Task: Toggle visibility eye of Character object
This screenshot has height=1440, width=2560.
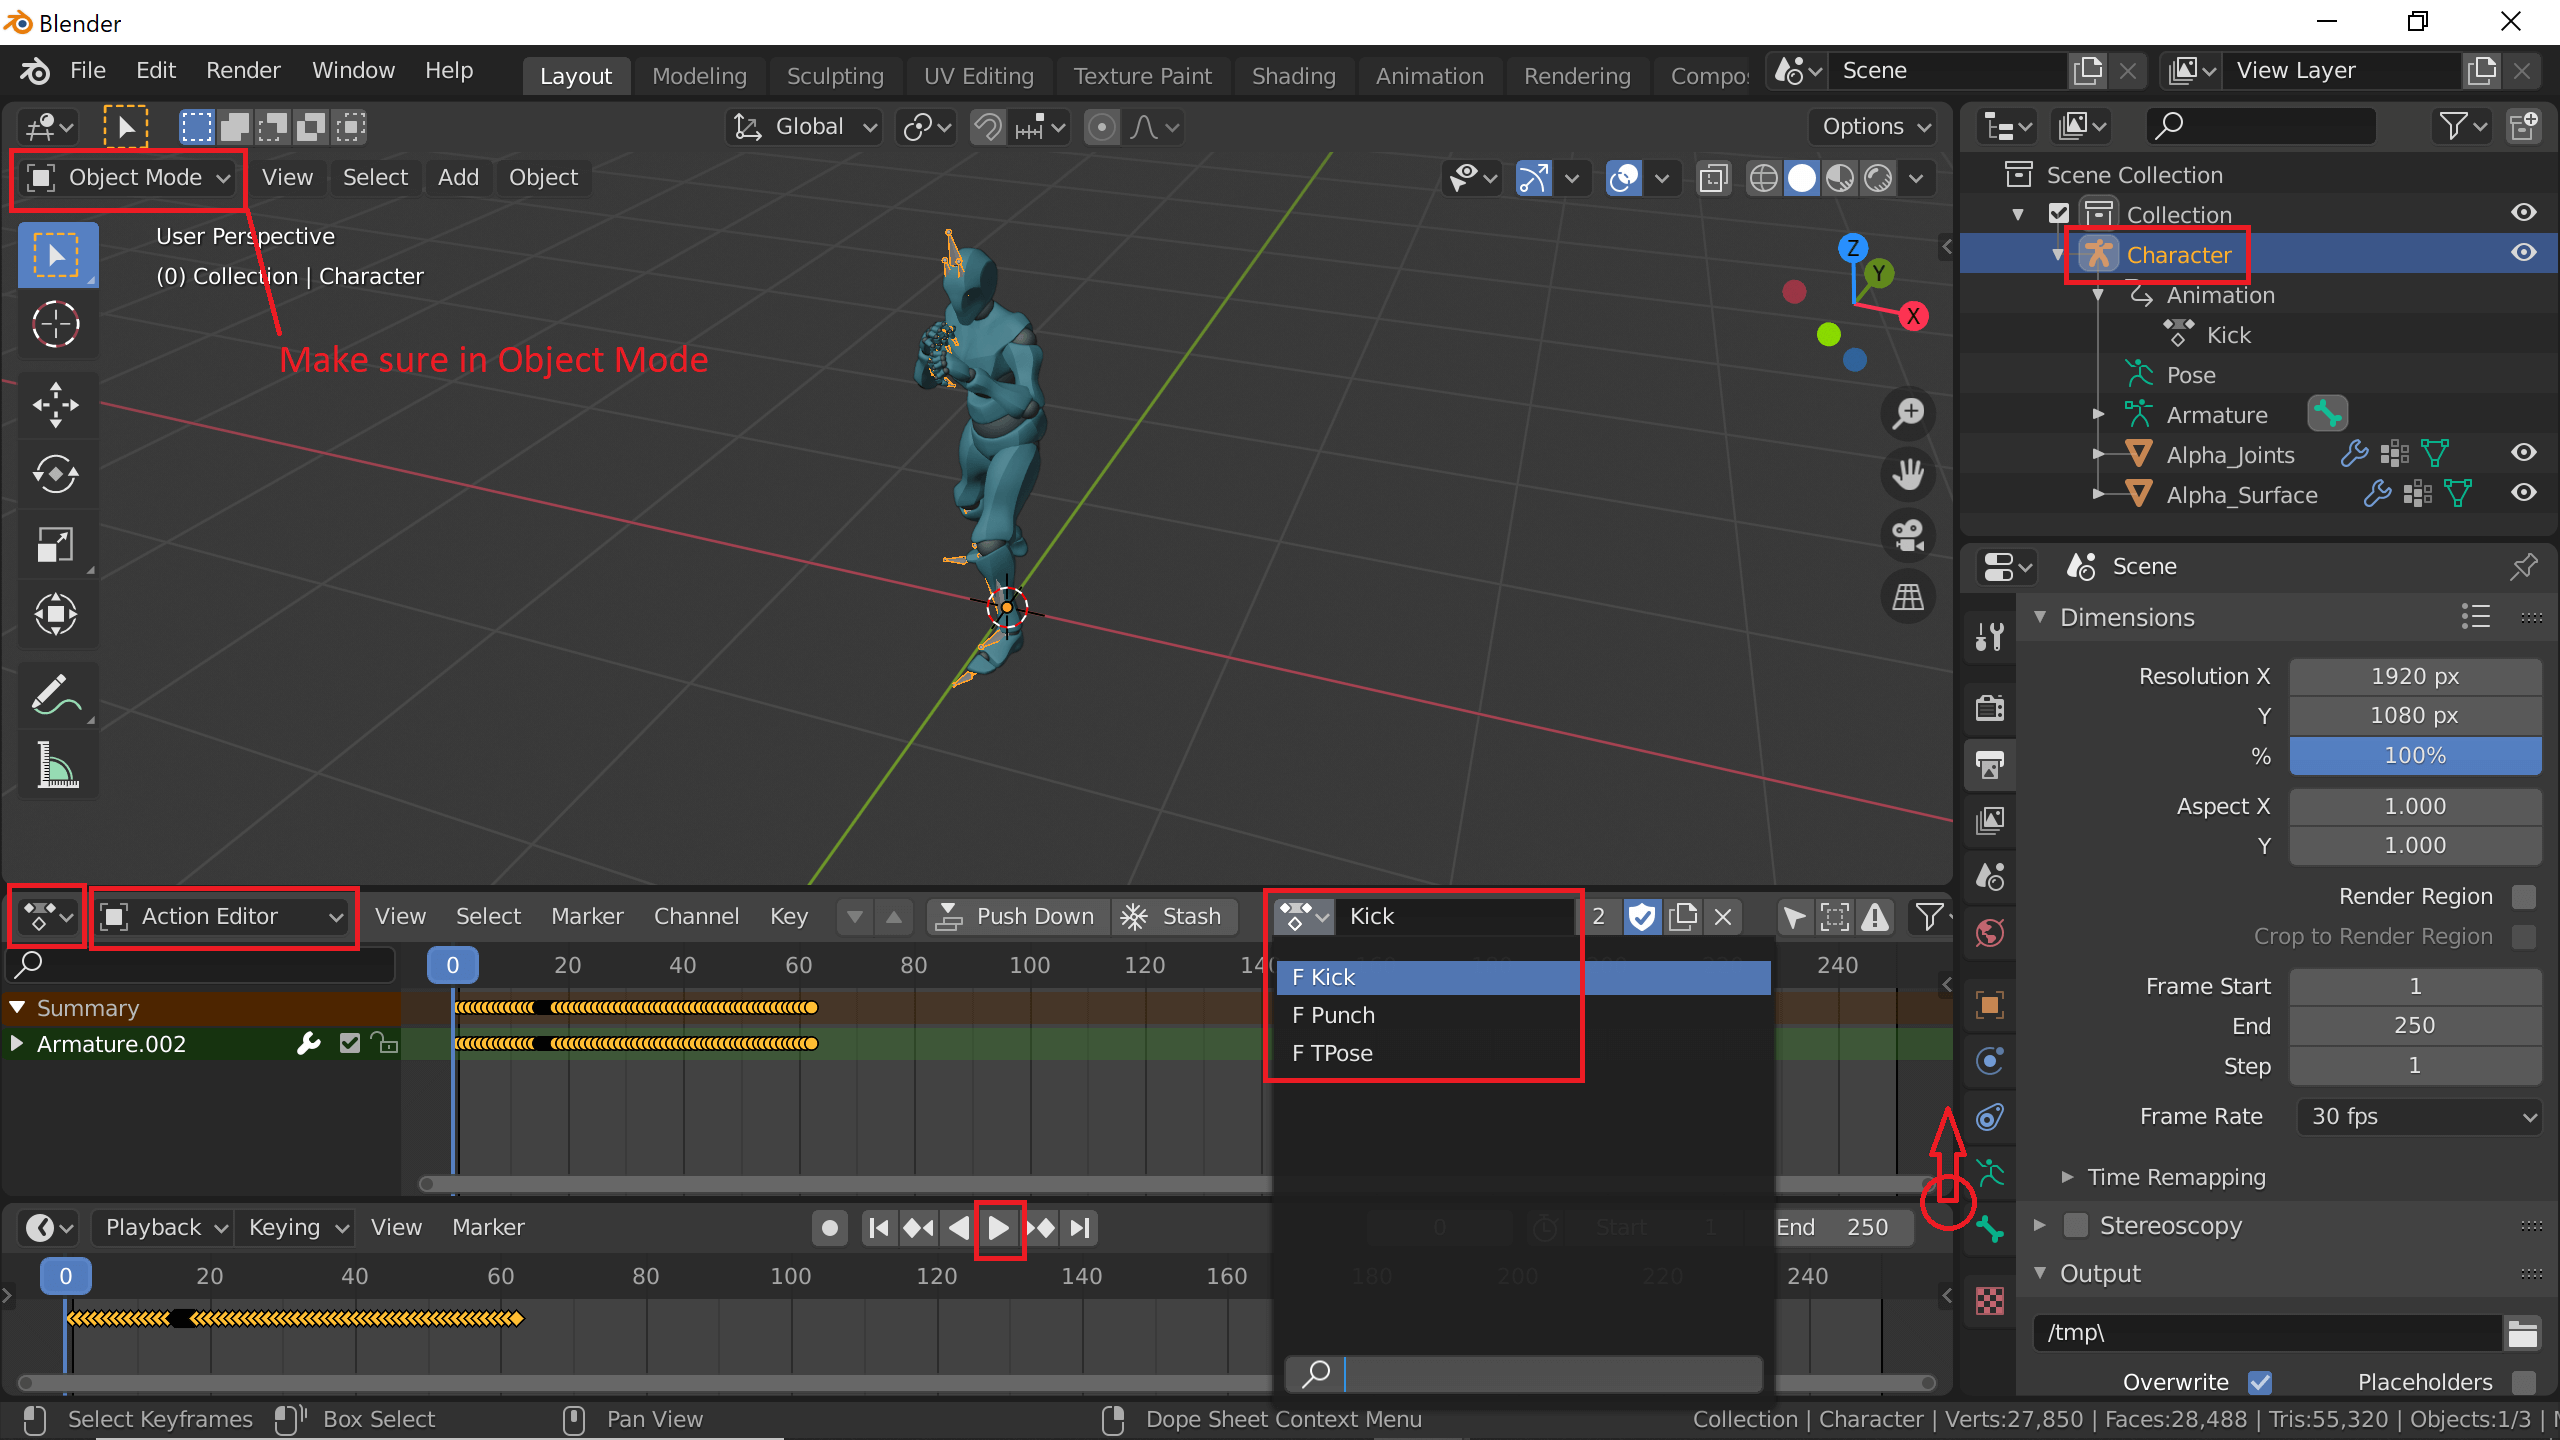Action: (x=2524, y=253)
